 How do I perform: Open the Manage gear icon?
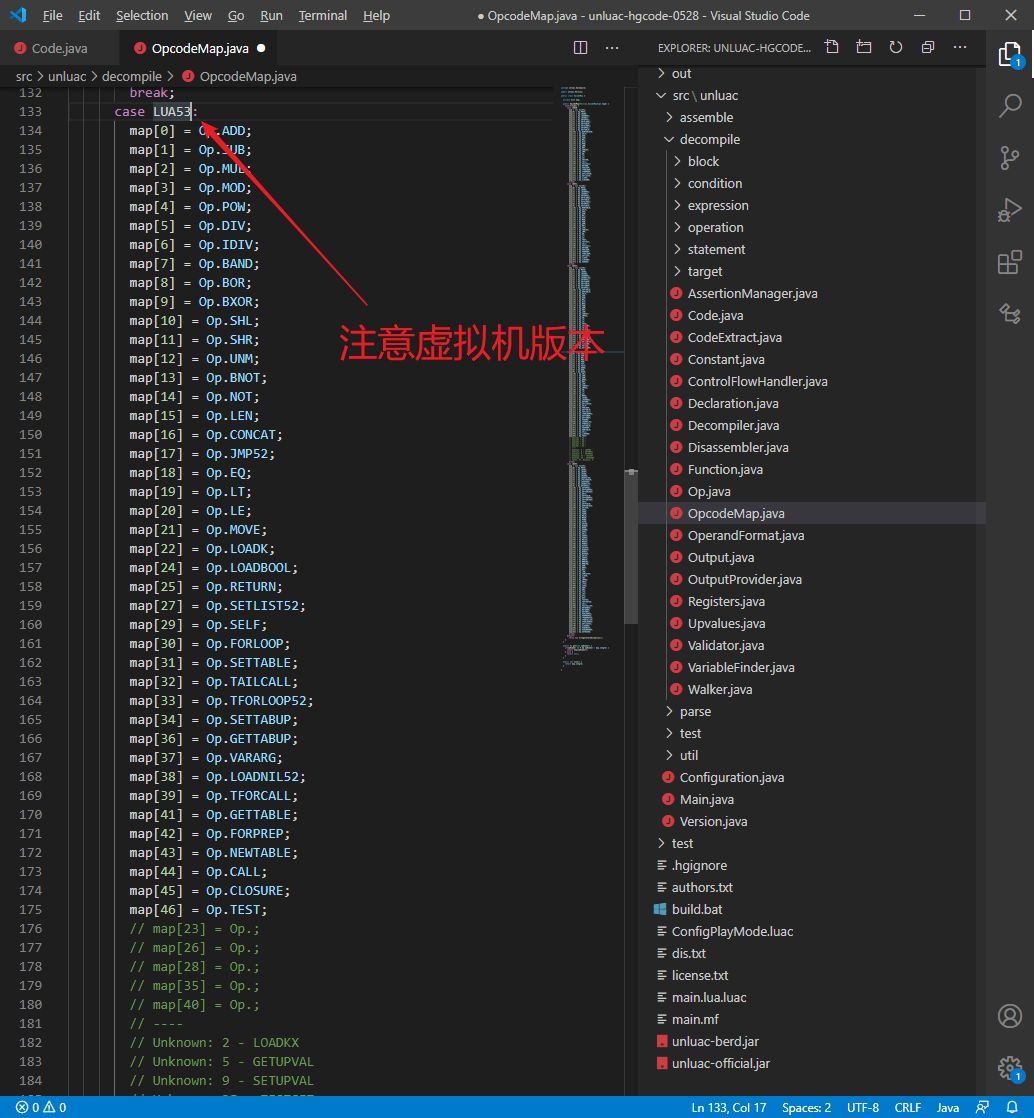(x=1010, y=1068)
